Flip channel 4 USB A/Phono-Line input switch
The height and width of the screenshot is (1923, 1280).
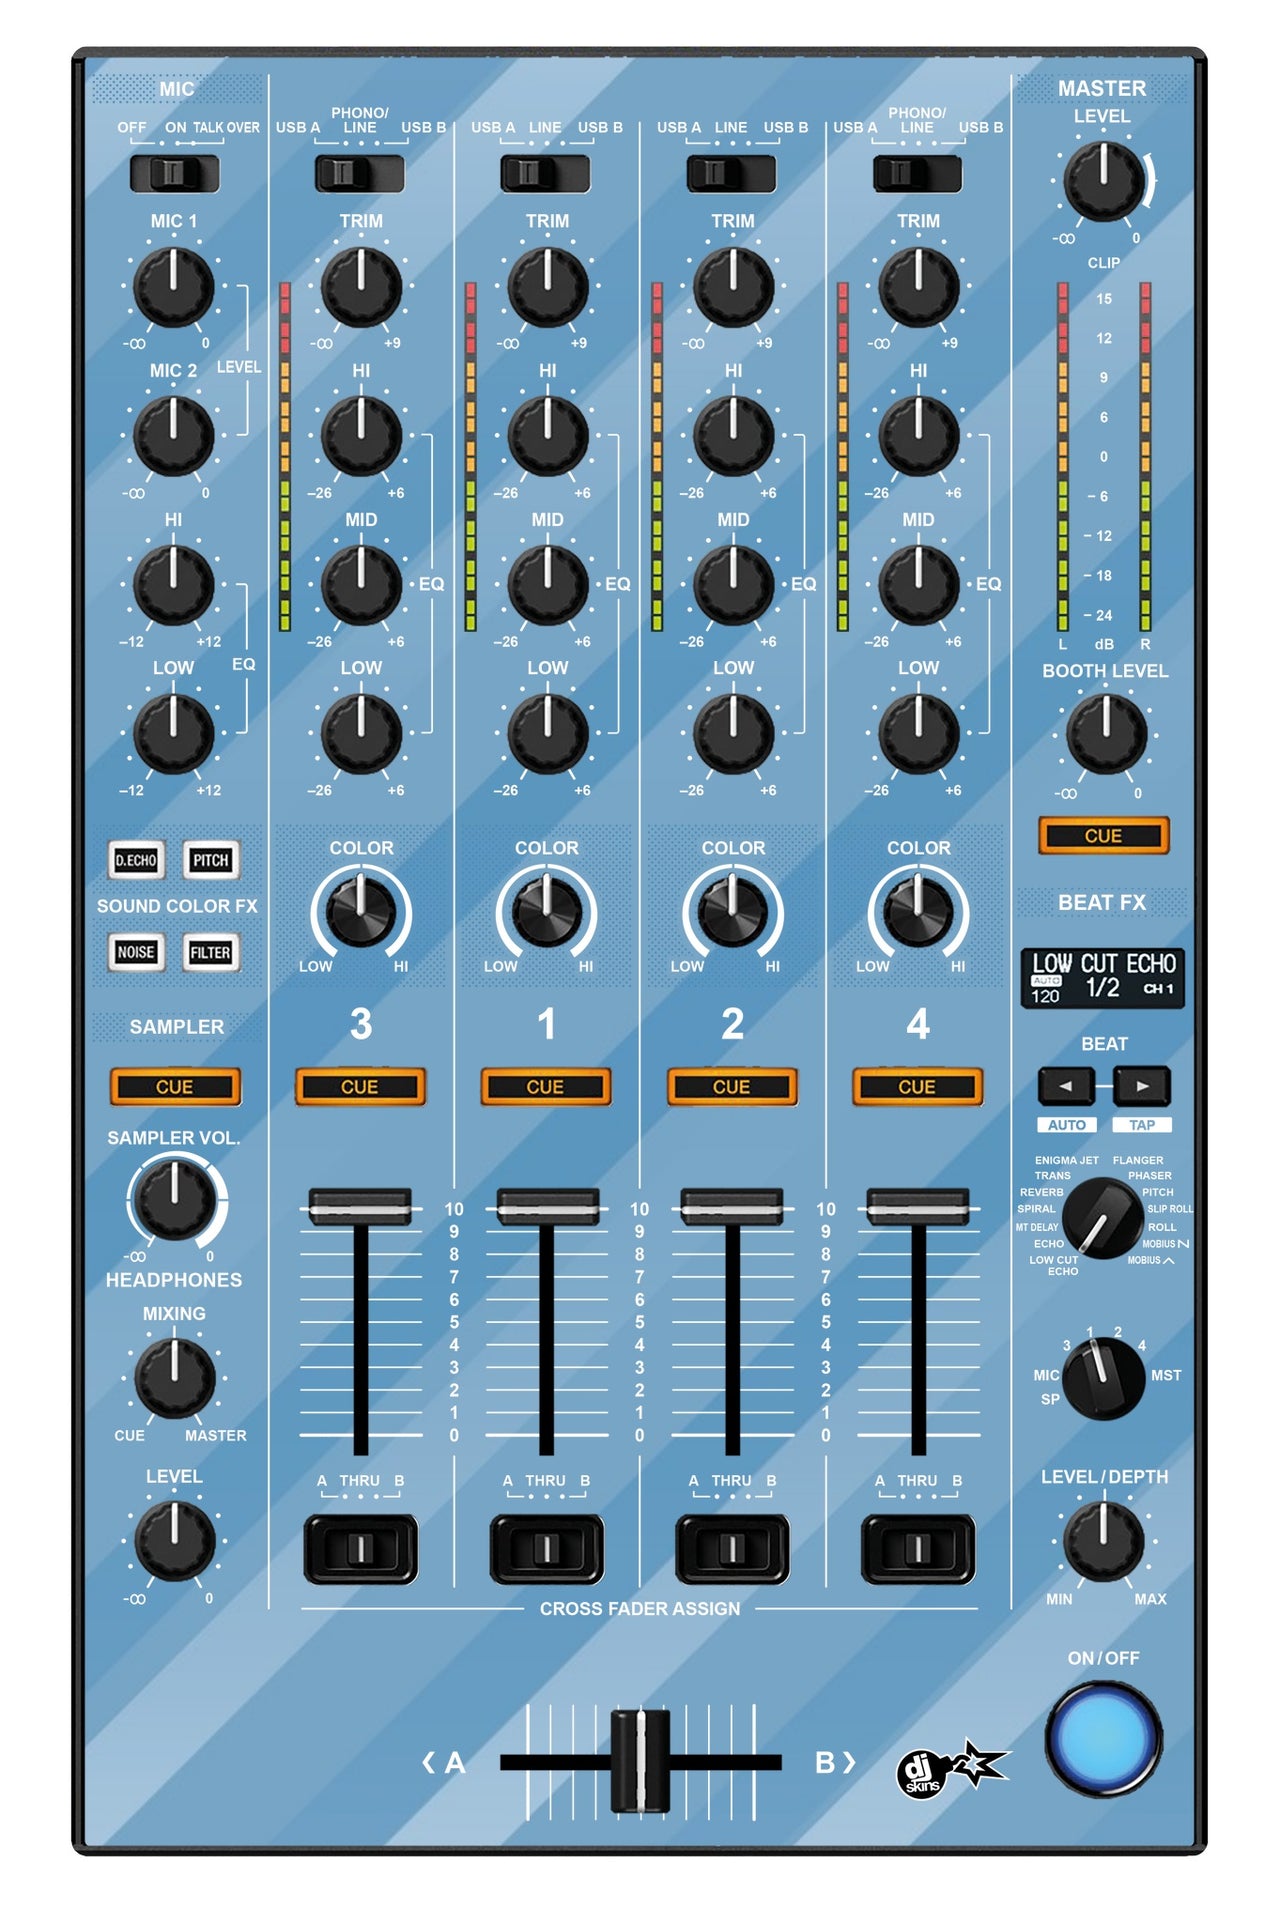[x=918, y=173]
